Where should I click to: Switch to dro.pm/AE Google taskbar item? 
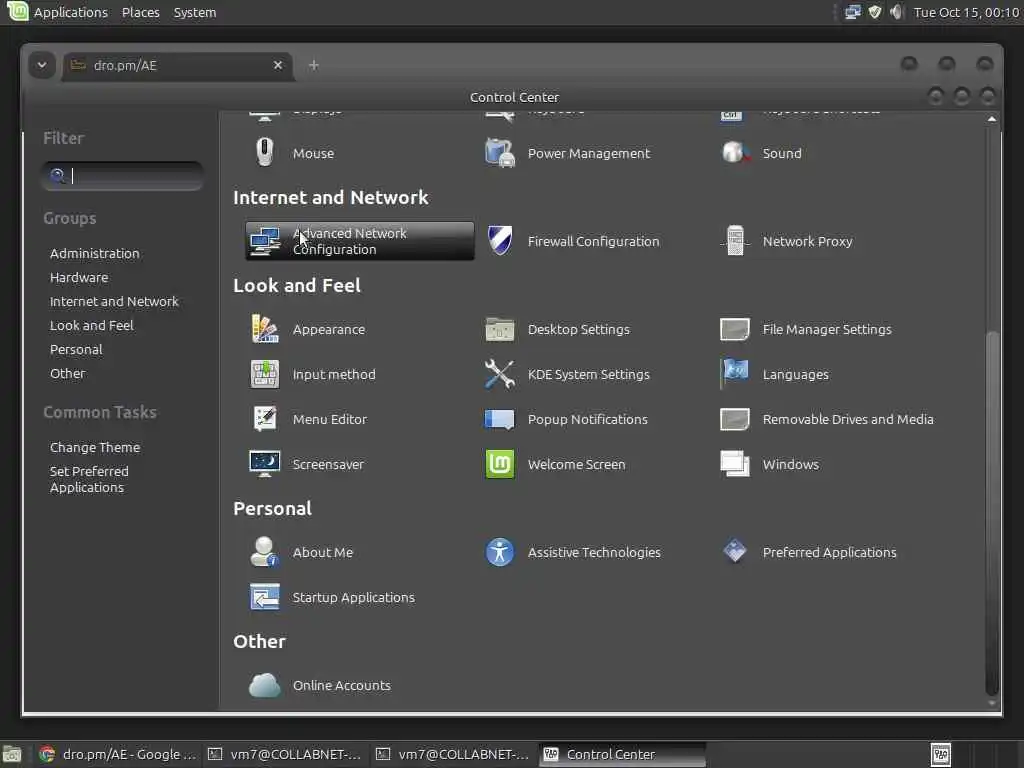coord(118,754)
